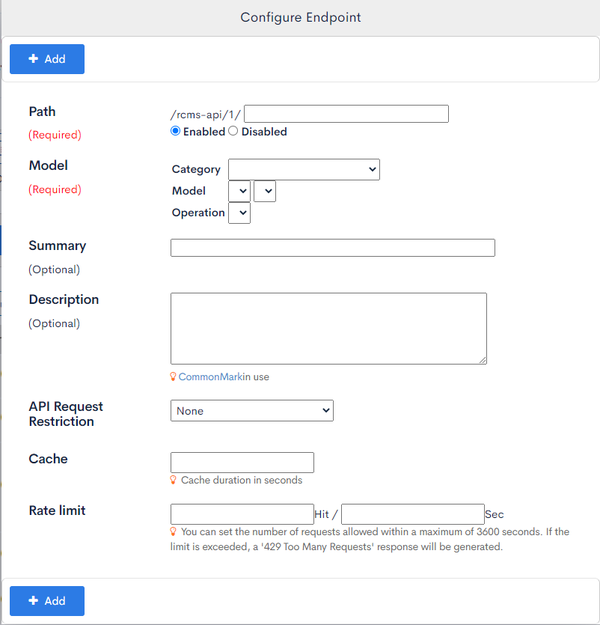Focus the Path input field
This screenshot has height=625, width=600.
(346, 114)
